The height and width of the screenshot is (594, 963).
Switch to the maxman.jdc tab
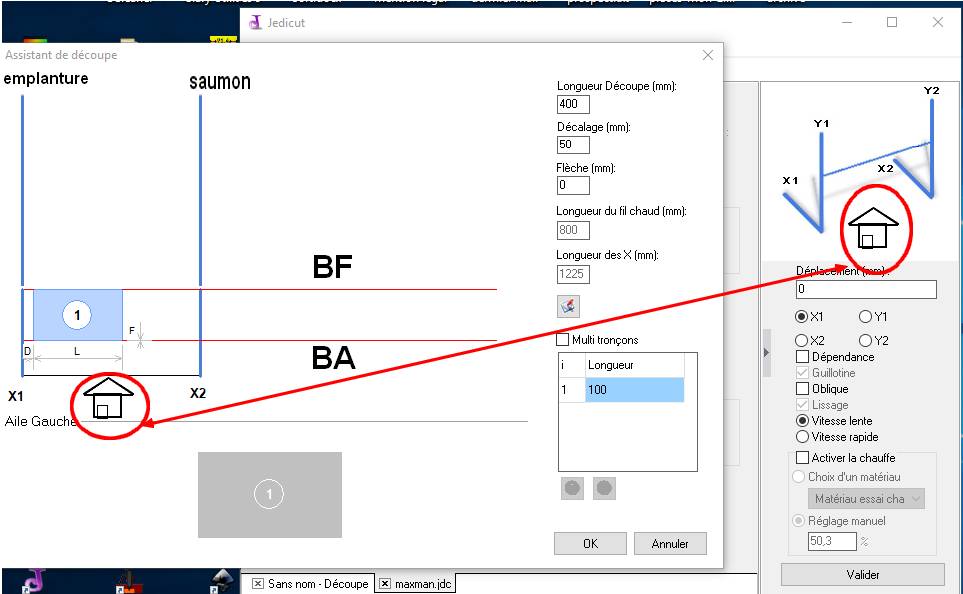coord(422,584)
